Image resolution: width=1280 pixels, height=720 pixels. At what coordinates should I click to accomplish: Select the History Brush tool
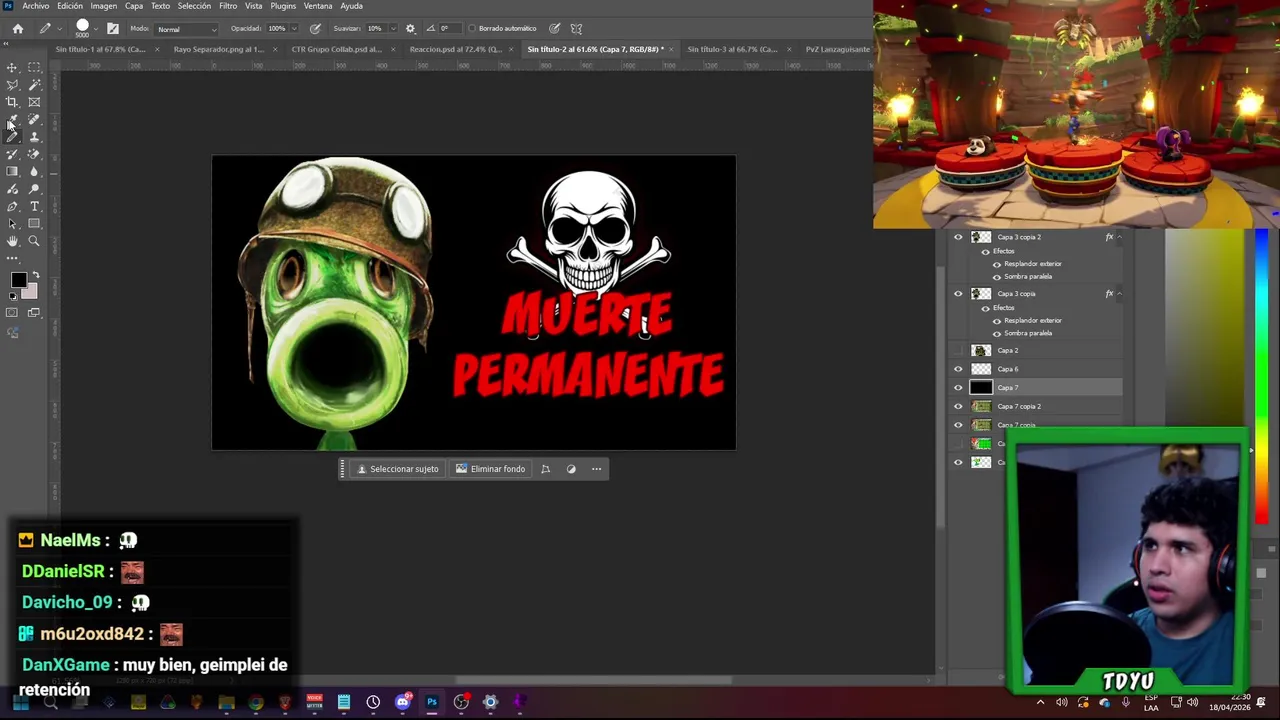click(12, 154)
